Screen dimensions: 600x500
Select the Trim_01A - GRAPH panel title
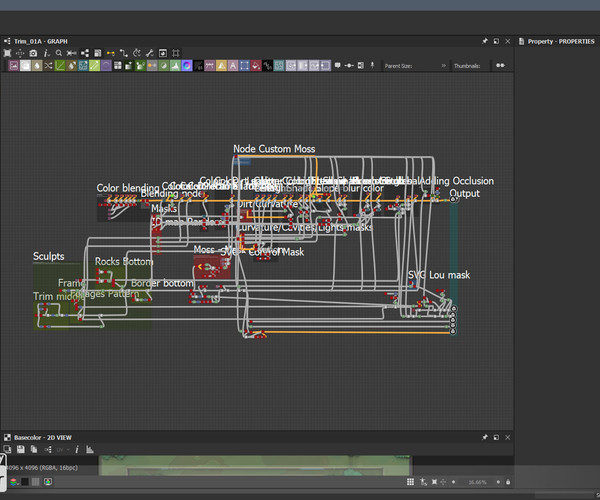[41, 41]
